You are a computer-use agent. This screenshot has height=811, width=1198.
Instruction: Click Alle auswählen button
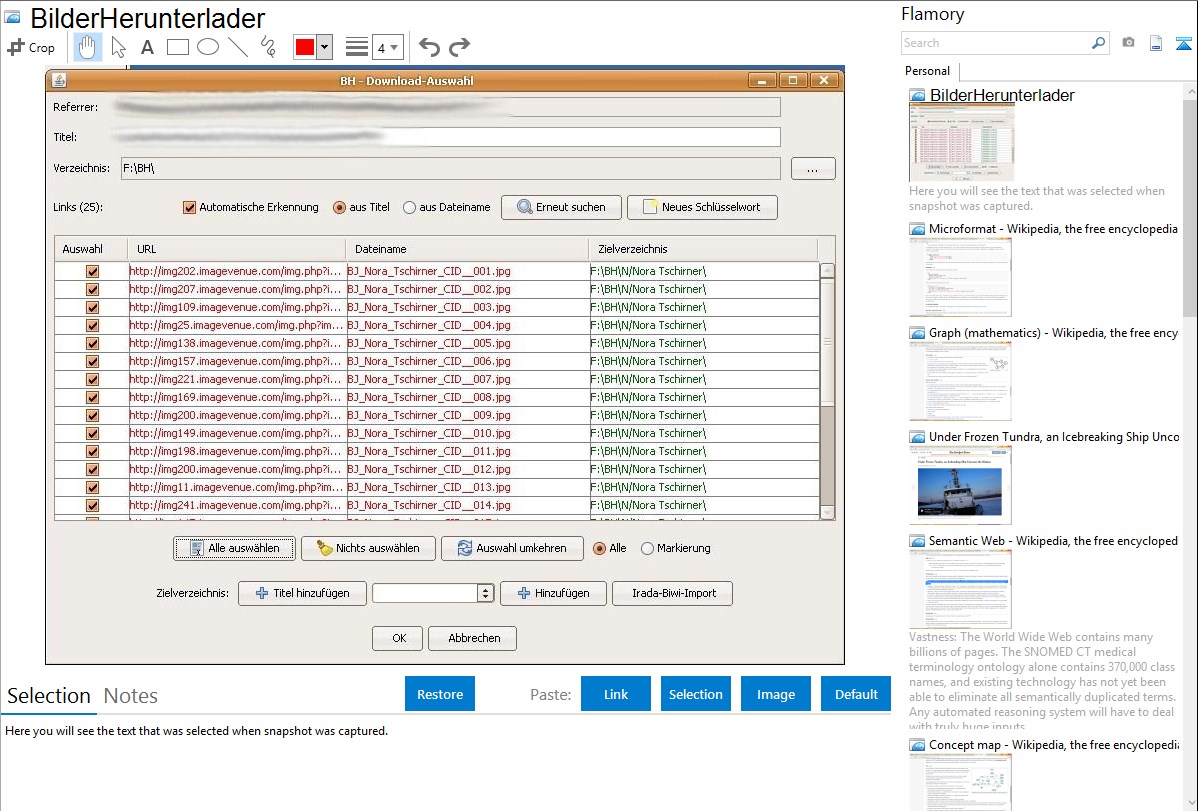click(235, 548)
